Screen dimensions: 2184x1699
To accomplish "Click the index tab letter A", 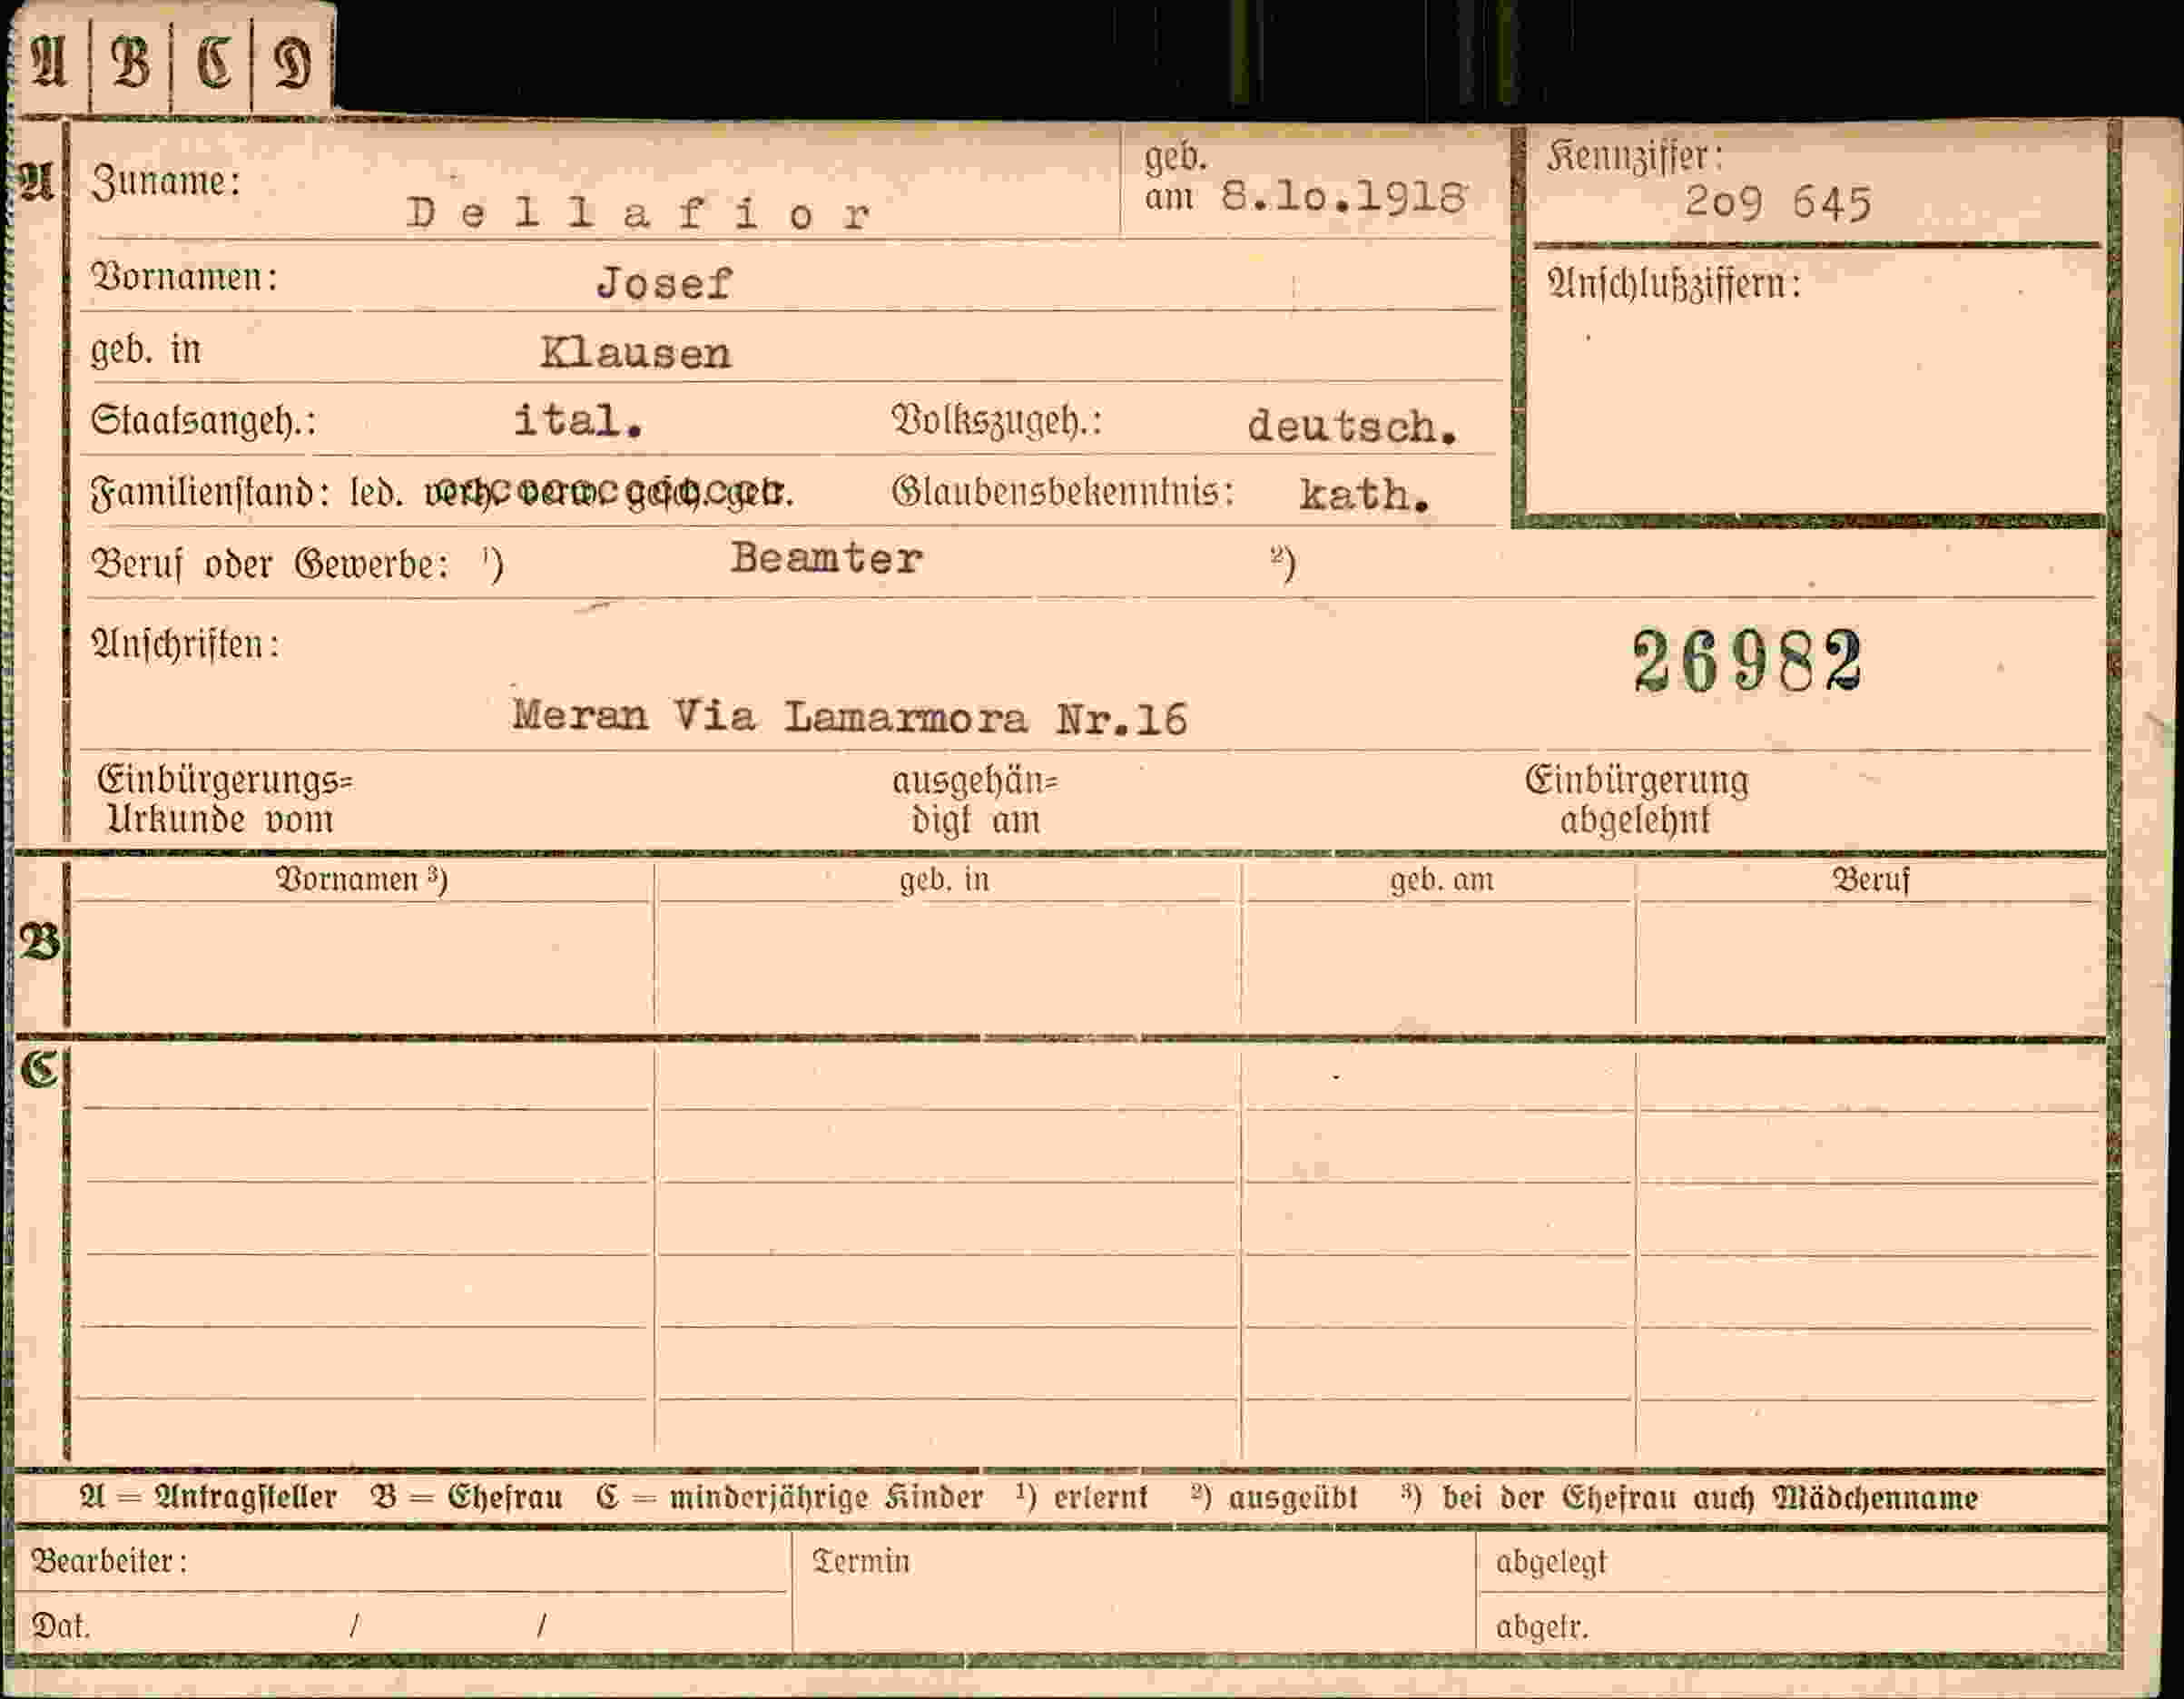I will point(49,62).
